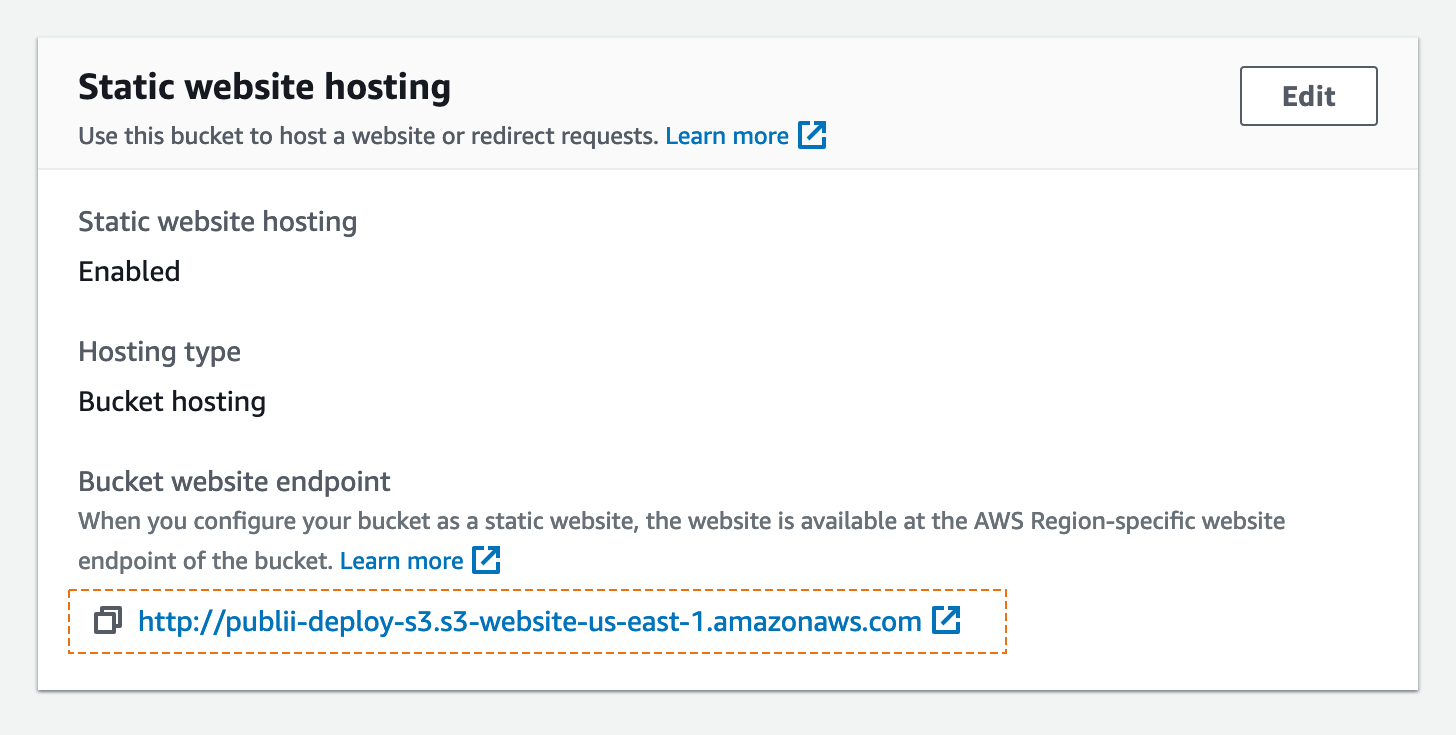Click the Bucket website endpoint label

[x=234, y=481]
